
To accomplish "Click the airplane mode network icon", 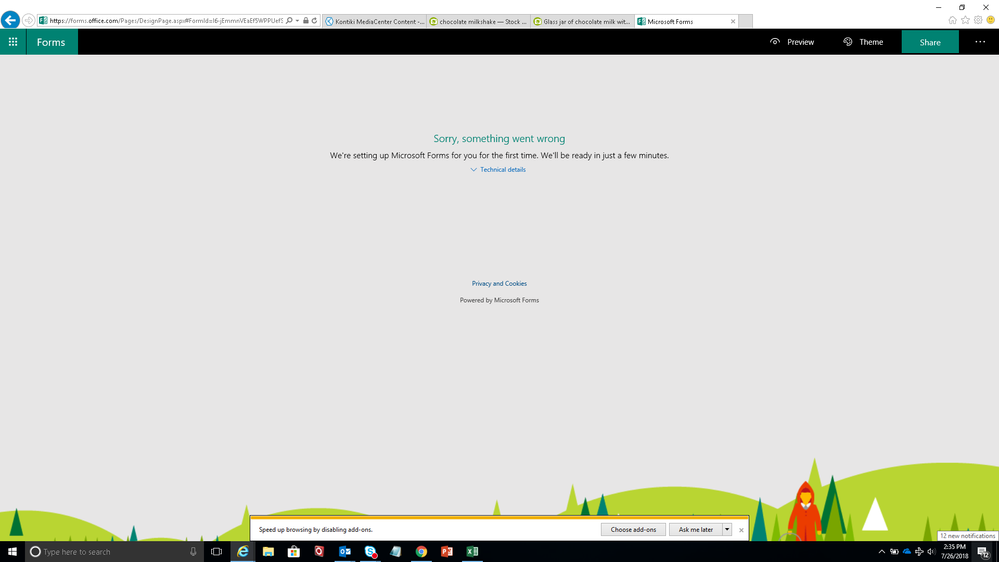I will [x=919, y=552].
